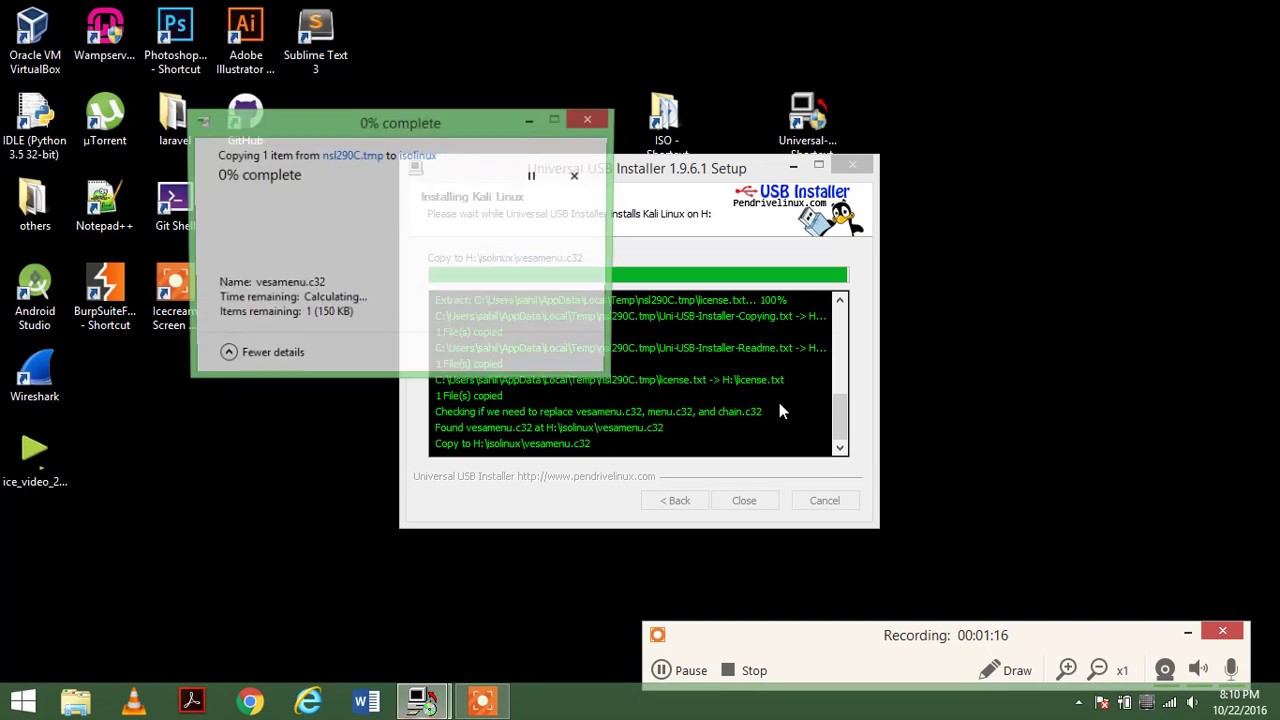Toggle microphone in recorder panel
Viewport: 1280px width, 720px height.
pos(1231,669)
